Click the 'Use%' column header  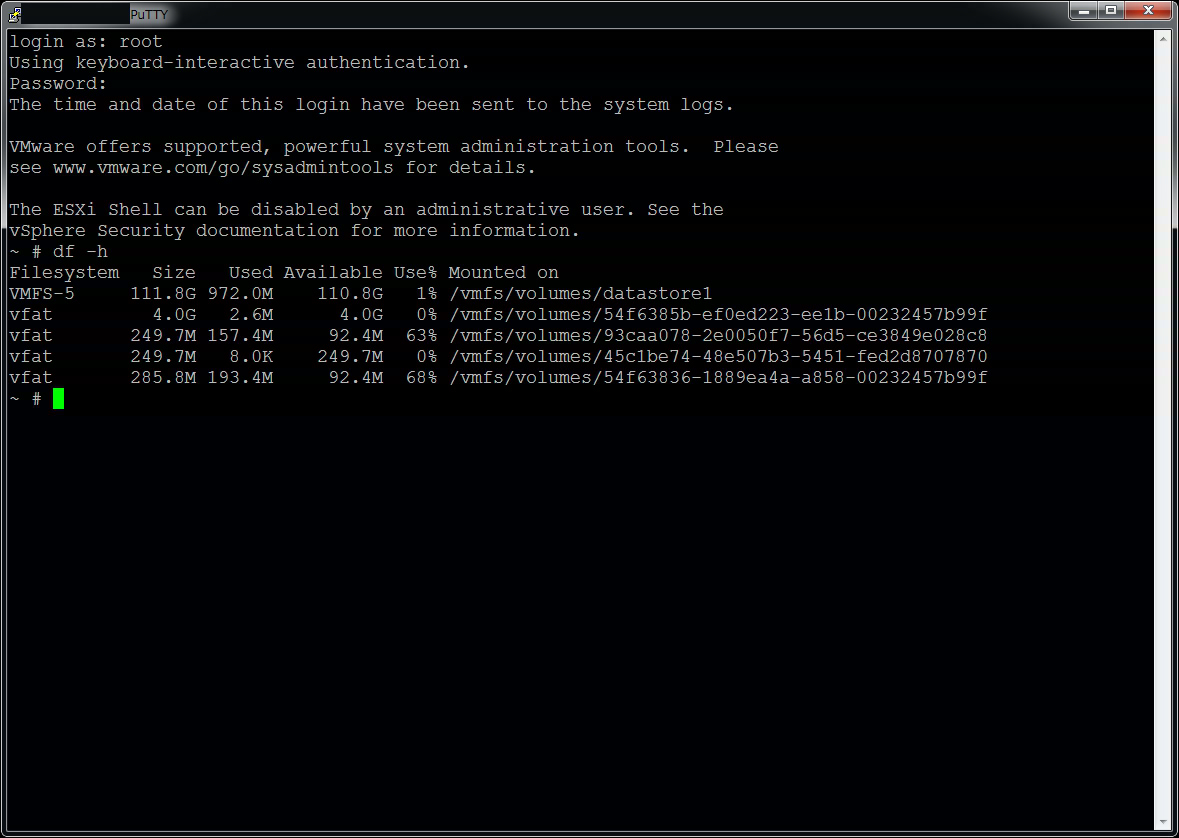pos(416,272)
